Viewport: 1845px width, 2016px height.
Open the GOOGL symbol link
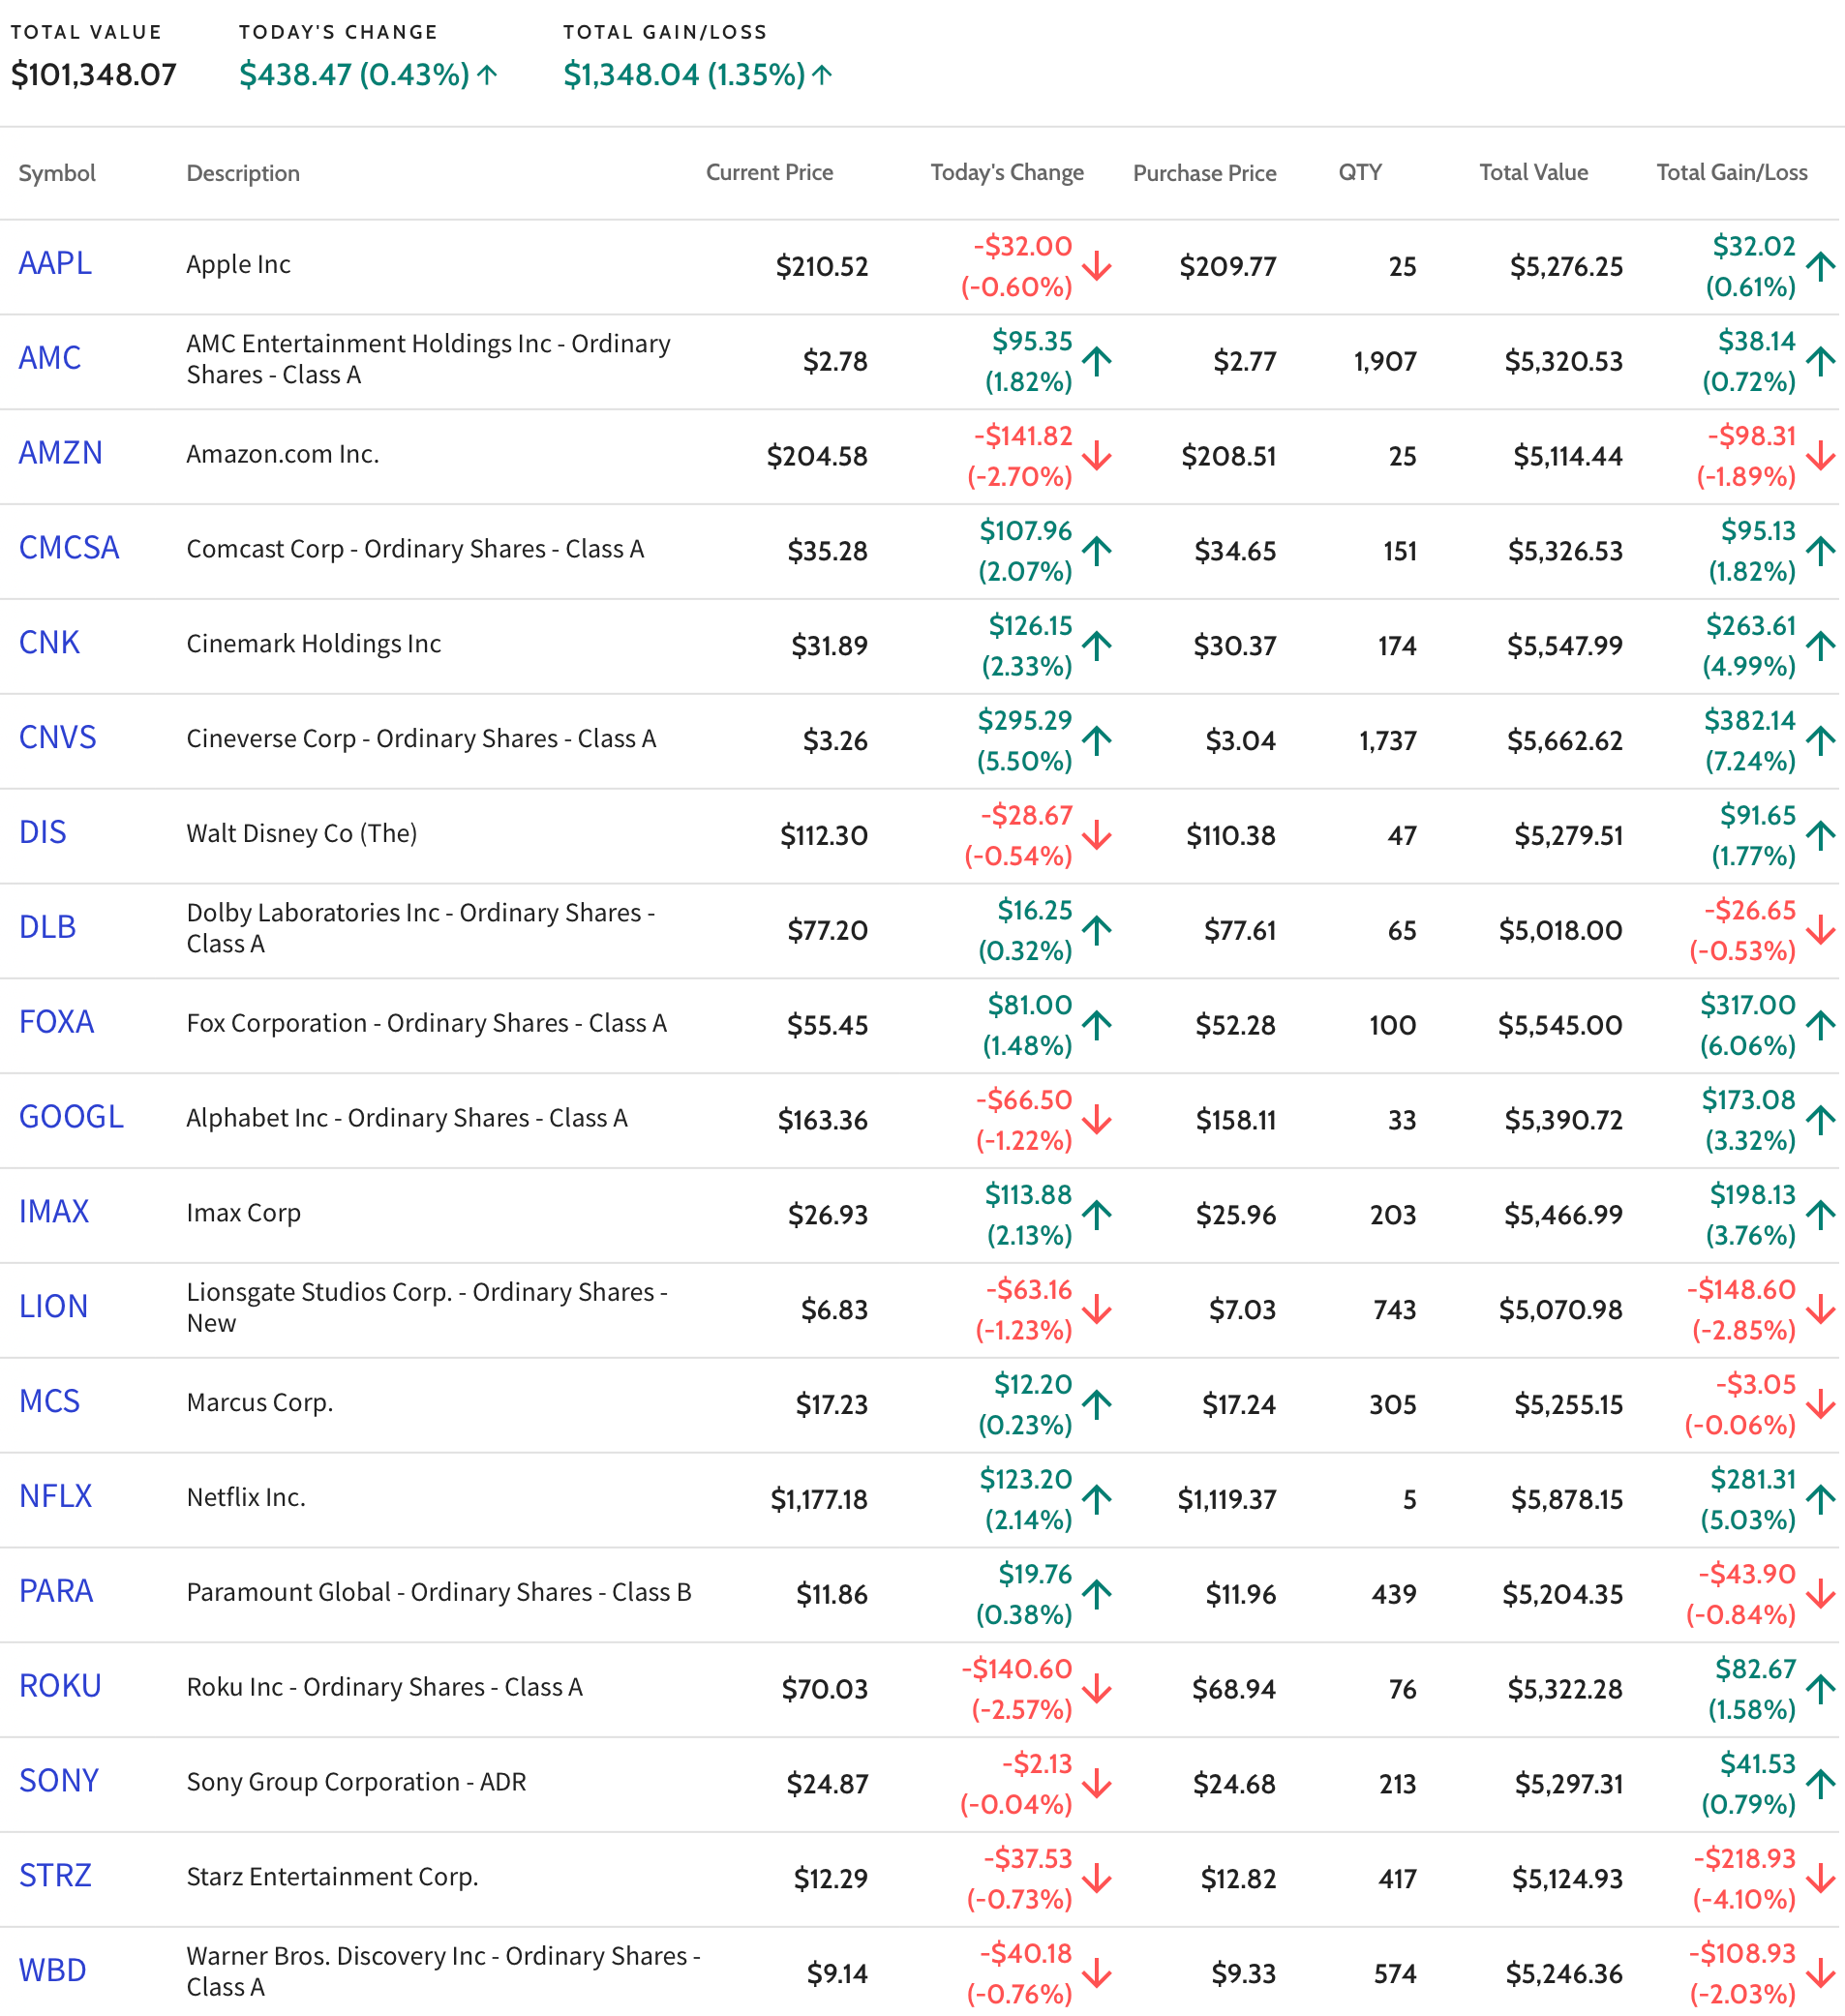tap(72, 1118)
